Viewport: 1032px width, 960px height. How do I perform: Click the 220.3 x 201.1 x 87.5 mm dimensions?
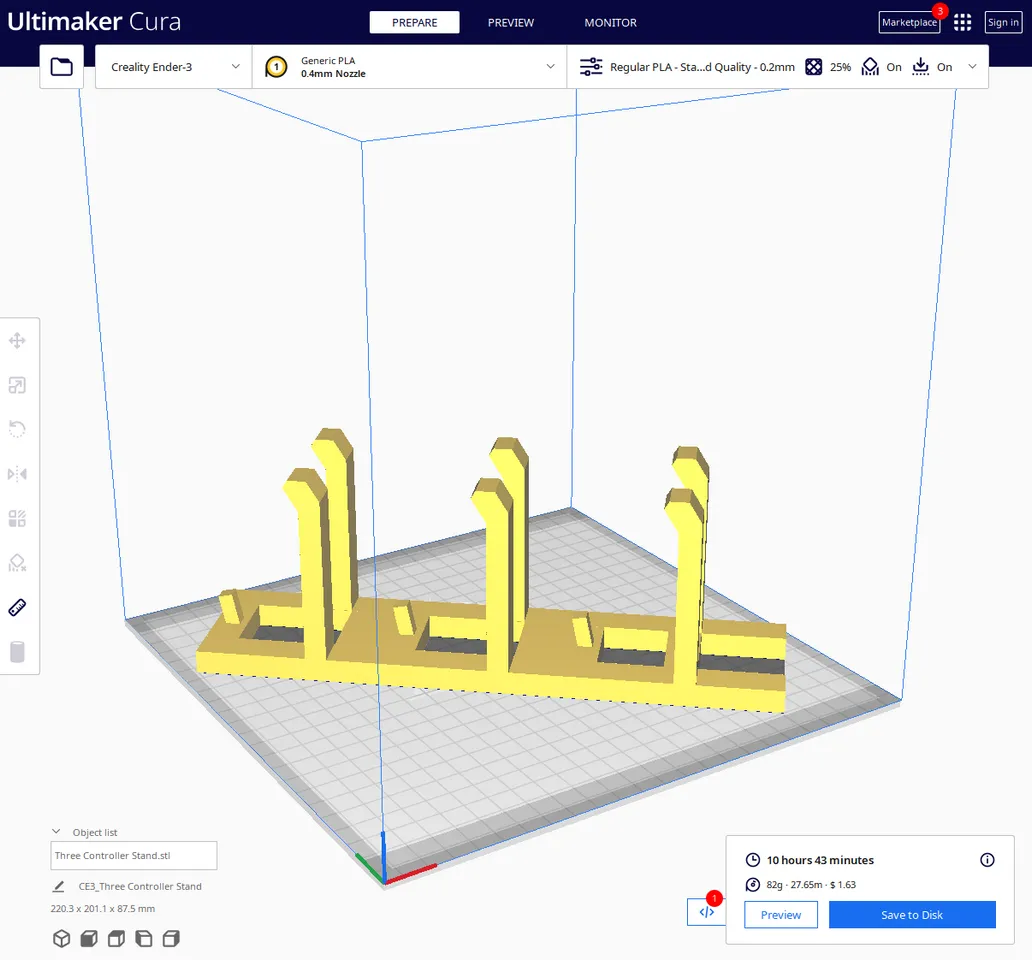[103, 909]
